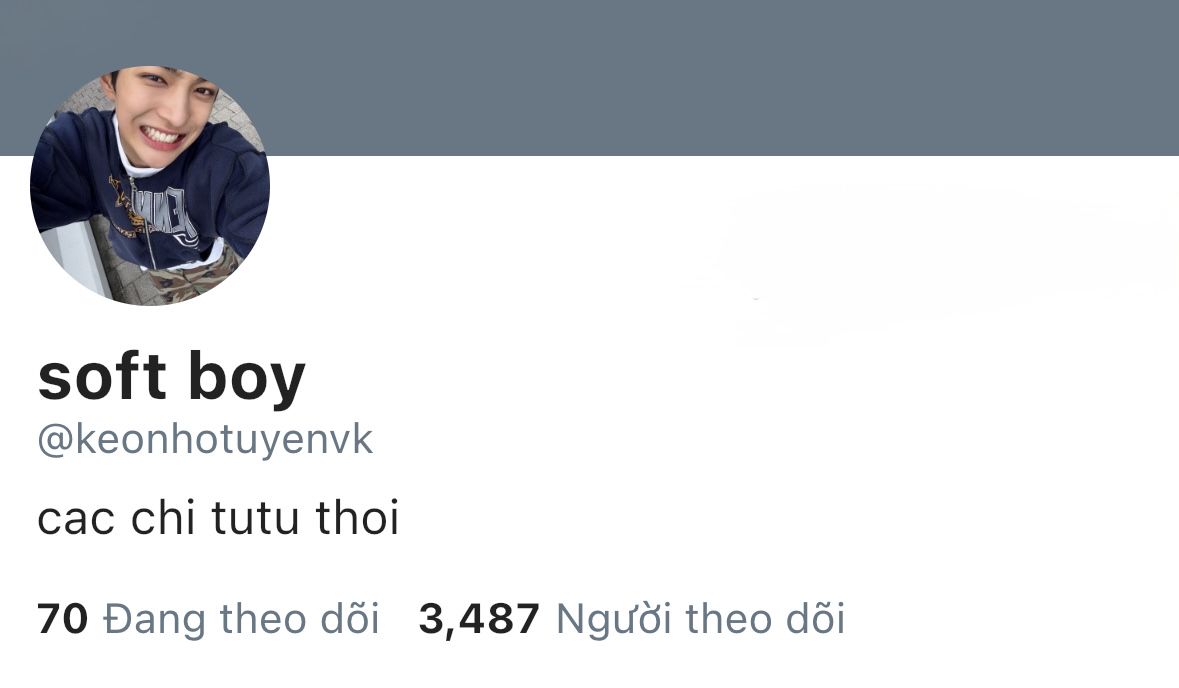1179x688 pixels.
Task: Click the bio text "cac chi tutu thoi"
Action: pyautogui.click(x=218, y=518)
